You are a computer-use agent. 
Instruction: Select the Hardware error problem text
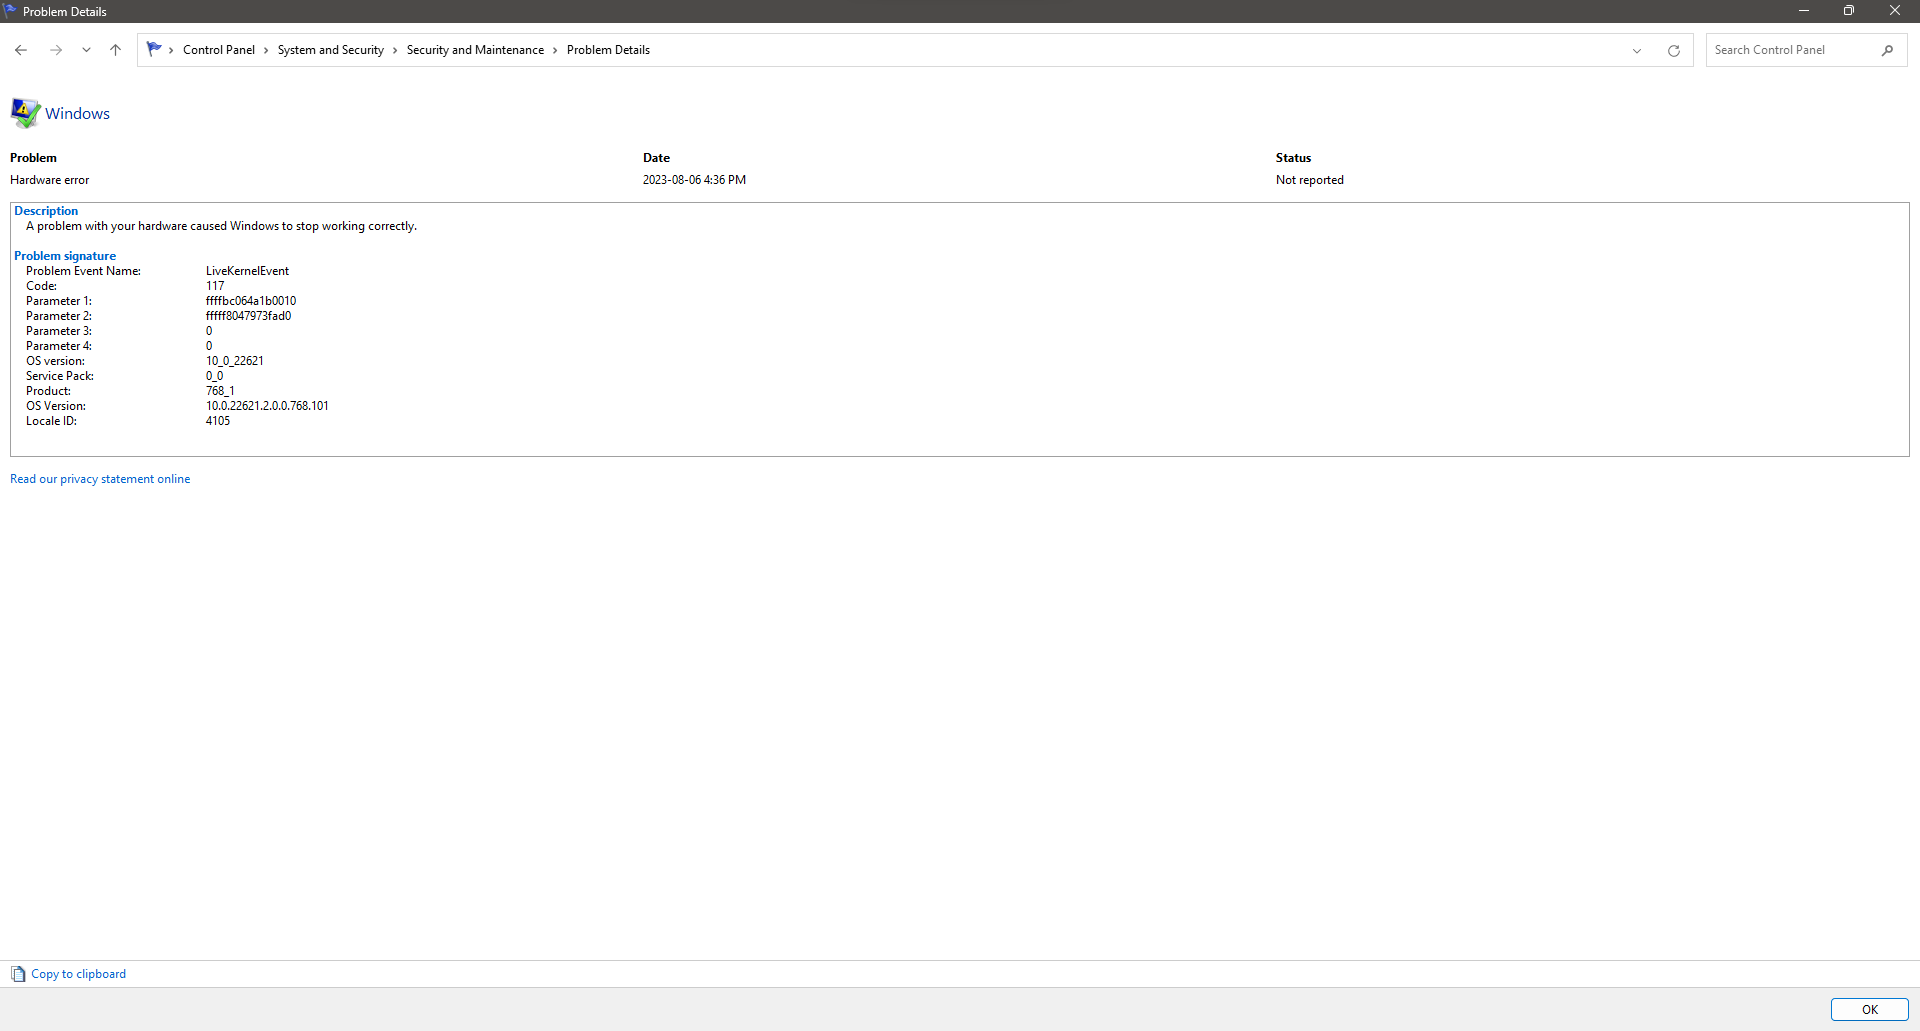point(50,180)
